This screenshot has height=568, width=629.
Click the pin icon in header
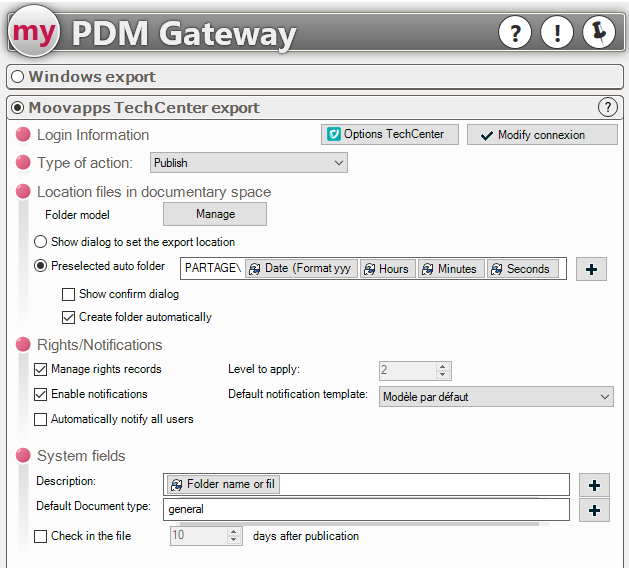(598, 33)
